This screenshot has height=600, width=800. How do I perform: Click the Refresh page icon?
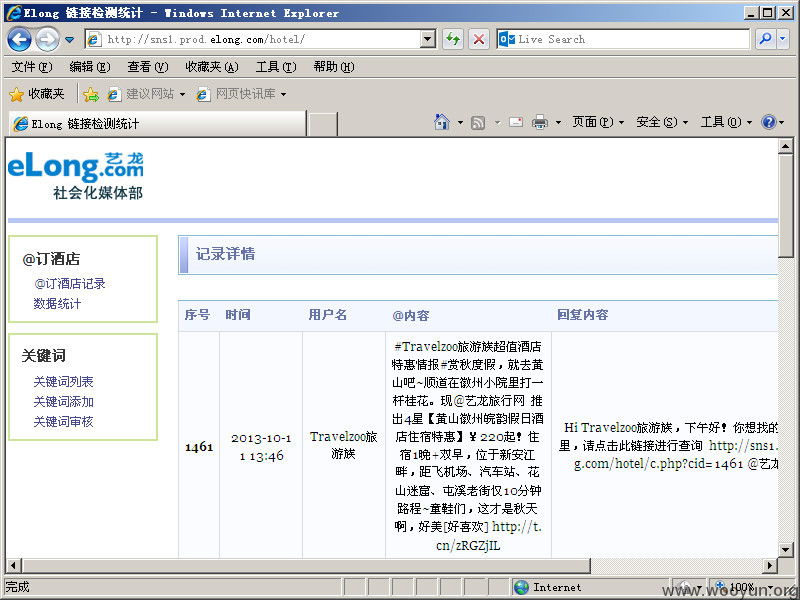(x=453, y=39)
